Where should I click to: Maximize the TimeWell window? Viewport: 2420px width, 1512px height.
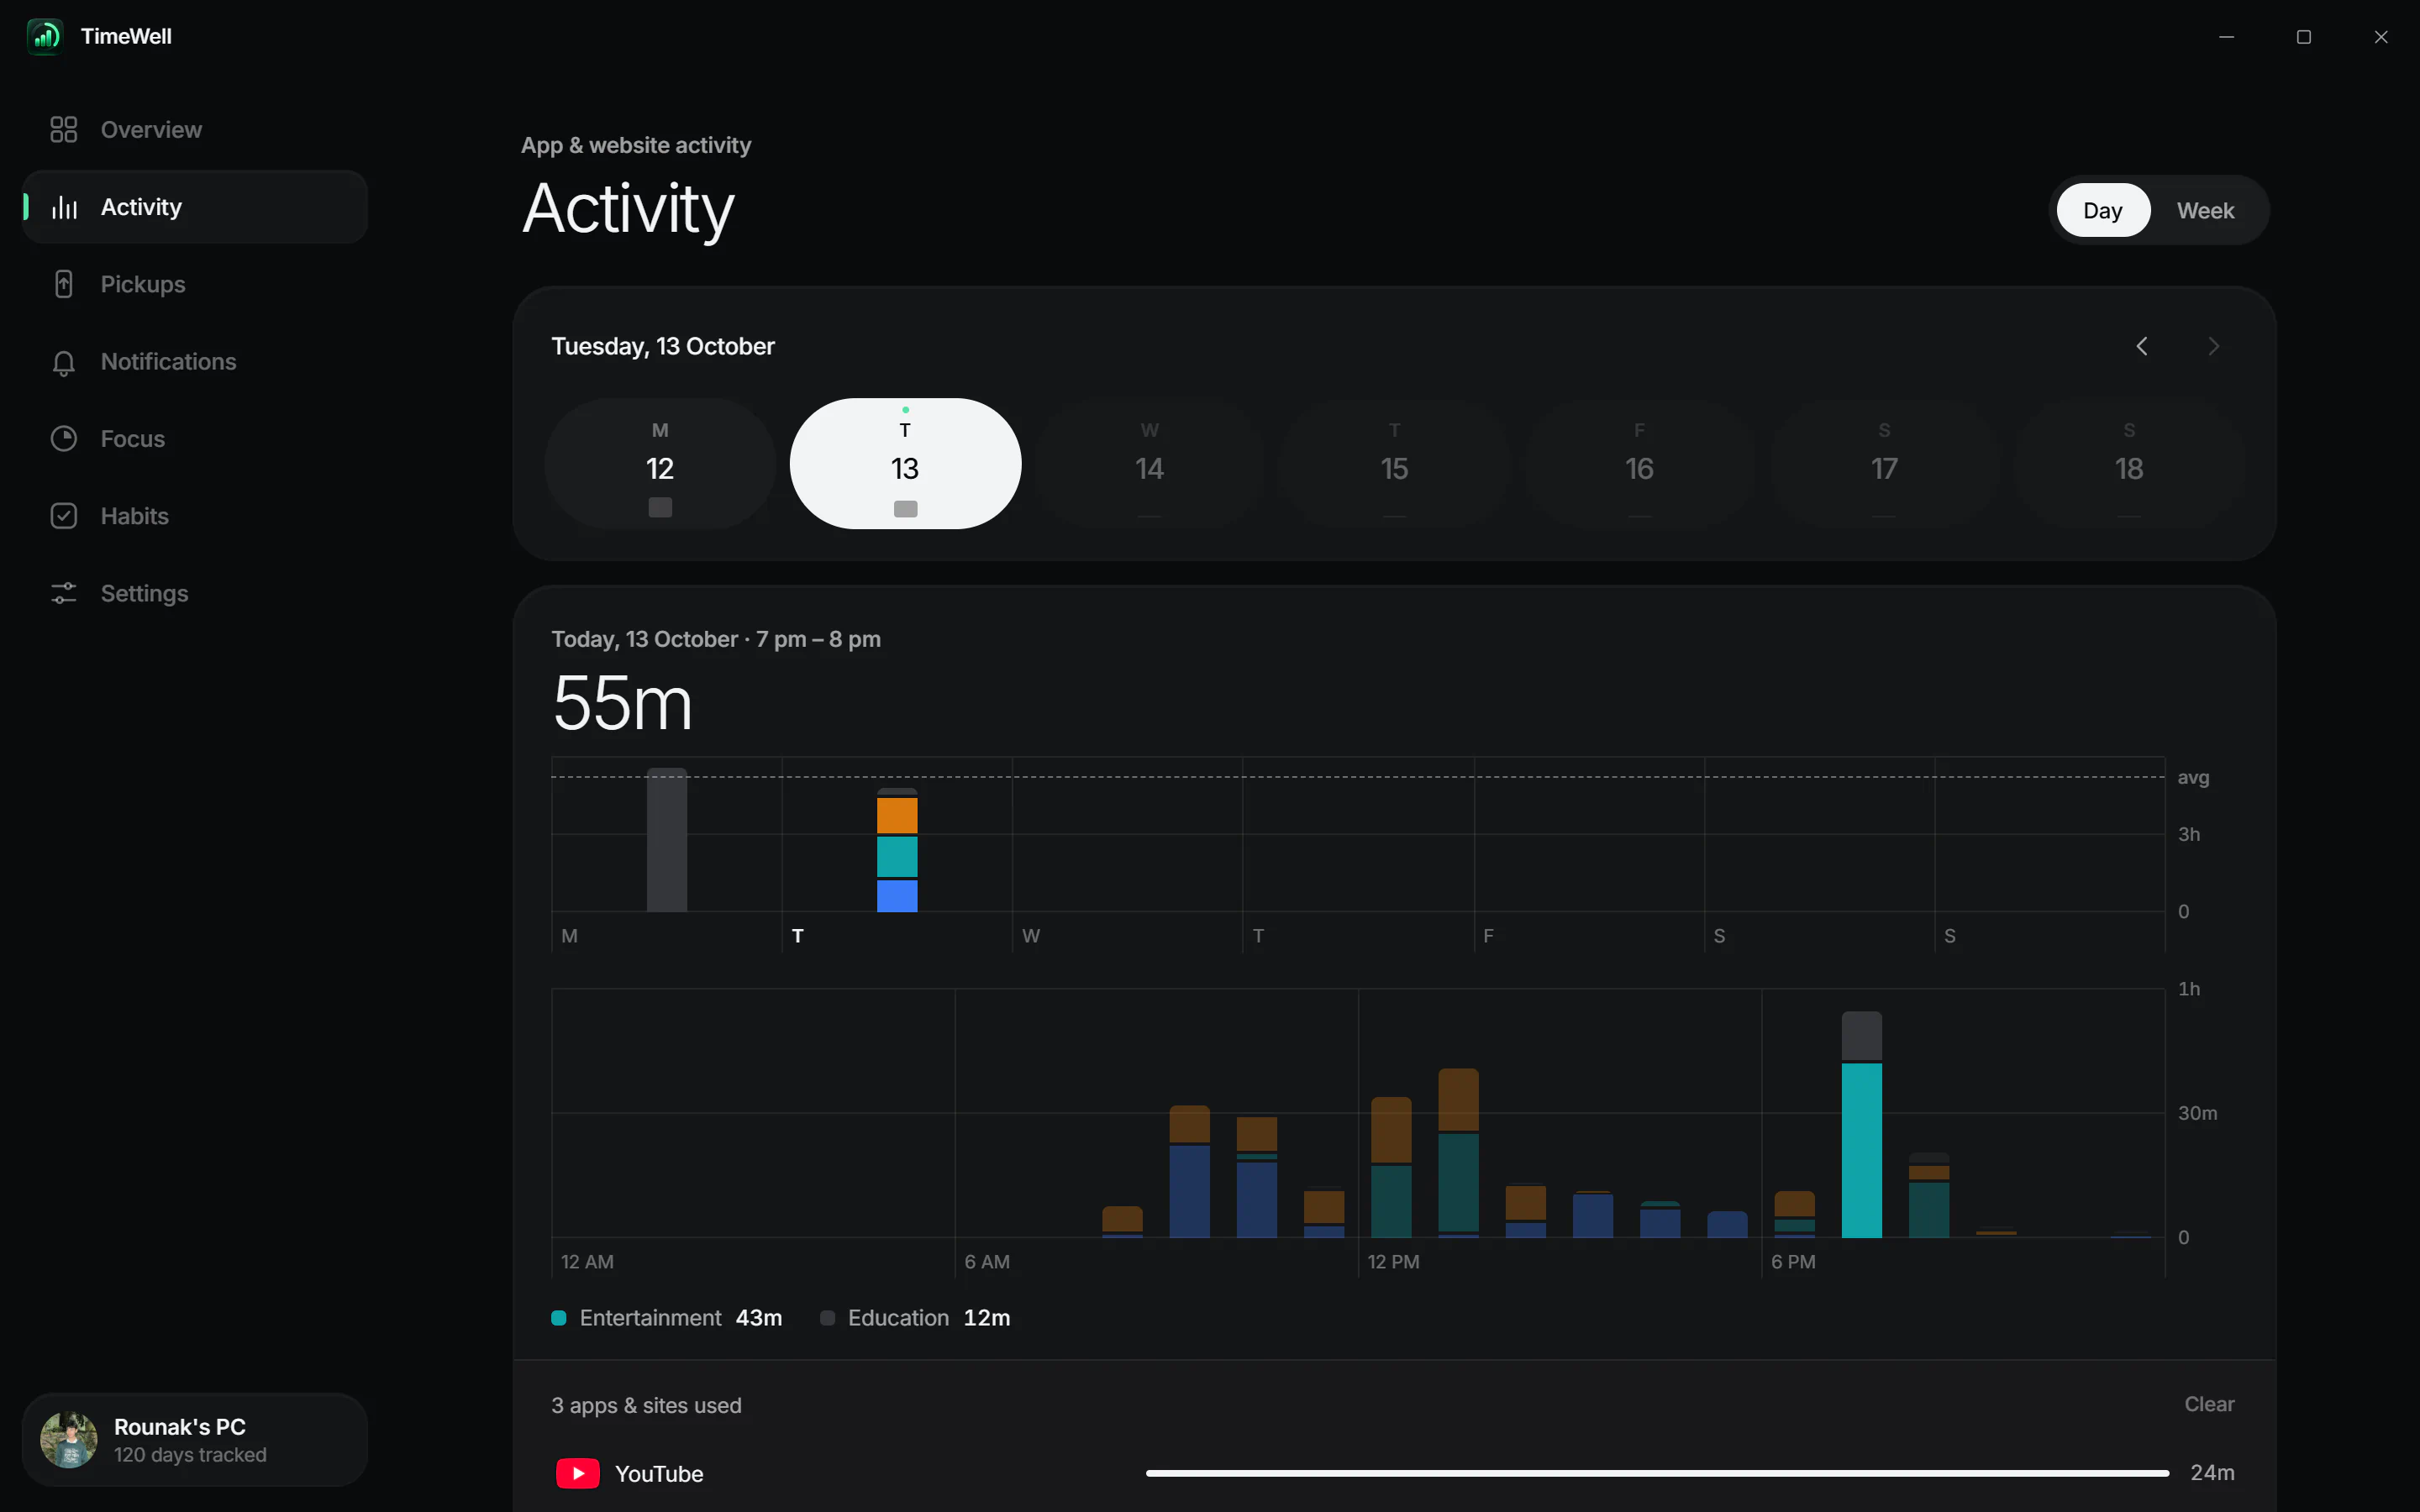[x=2304, y=37]
